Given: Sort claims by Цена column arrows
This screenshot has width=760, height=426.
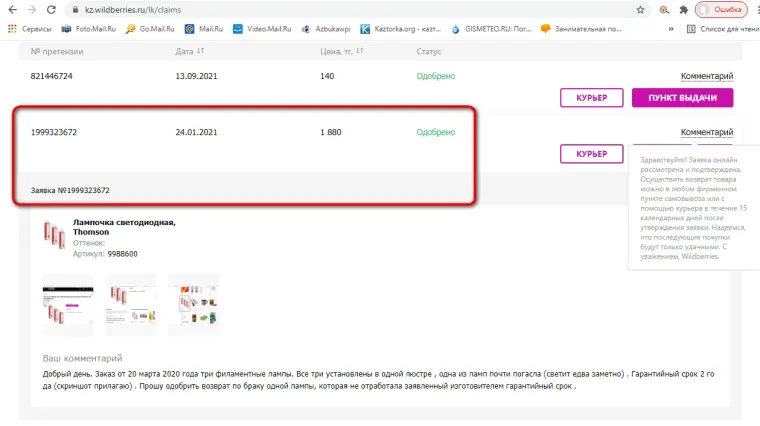Looking at the screenshot, I should [357, 50].
